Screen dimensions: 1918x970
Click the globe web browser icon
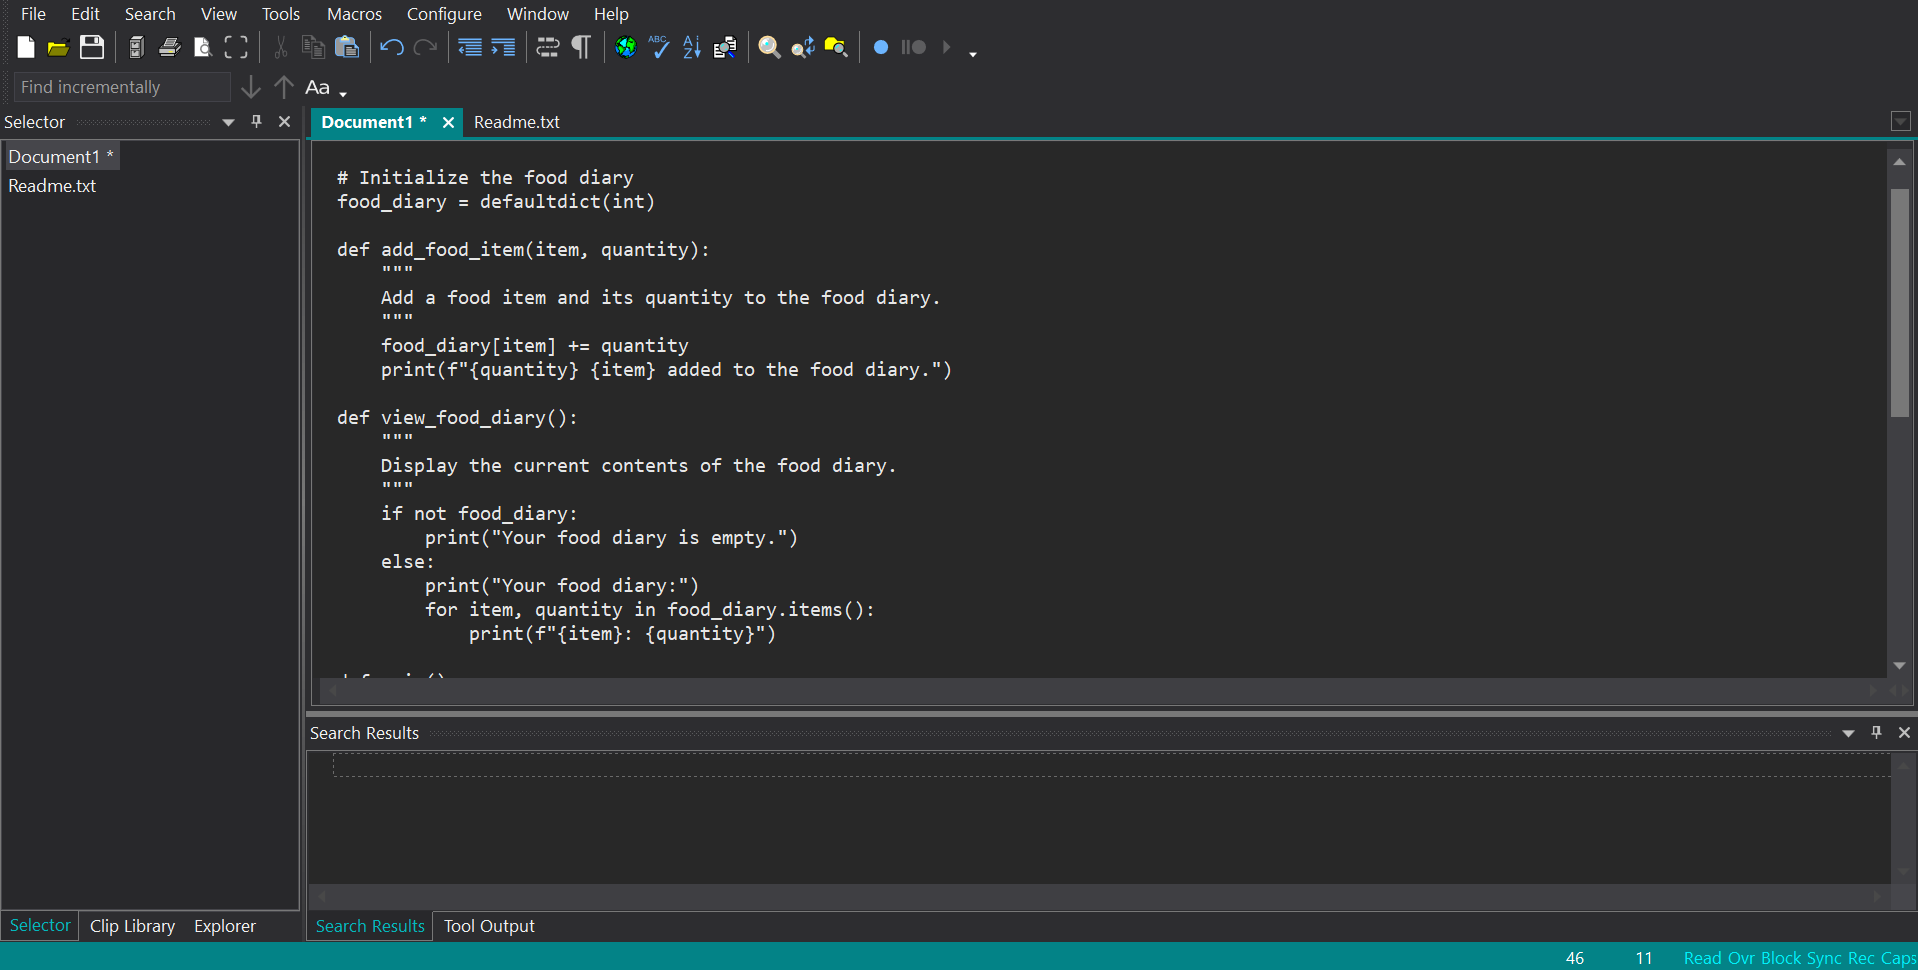click(x=626, y=47)
